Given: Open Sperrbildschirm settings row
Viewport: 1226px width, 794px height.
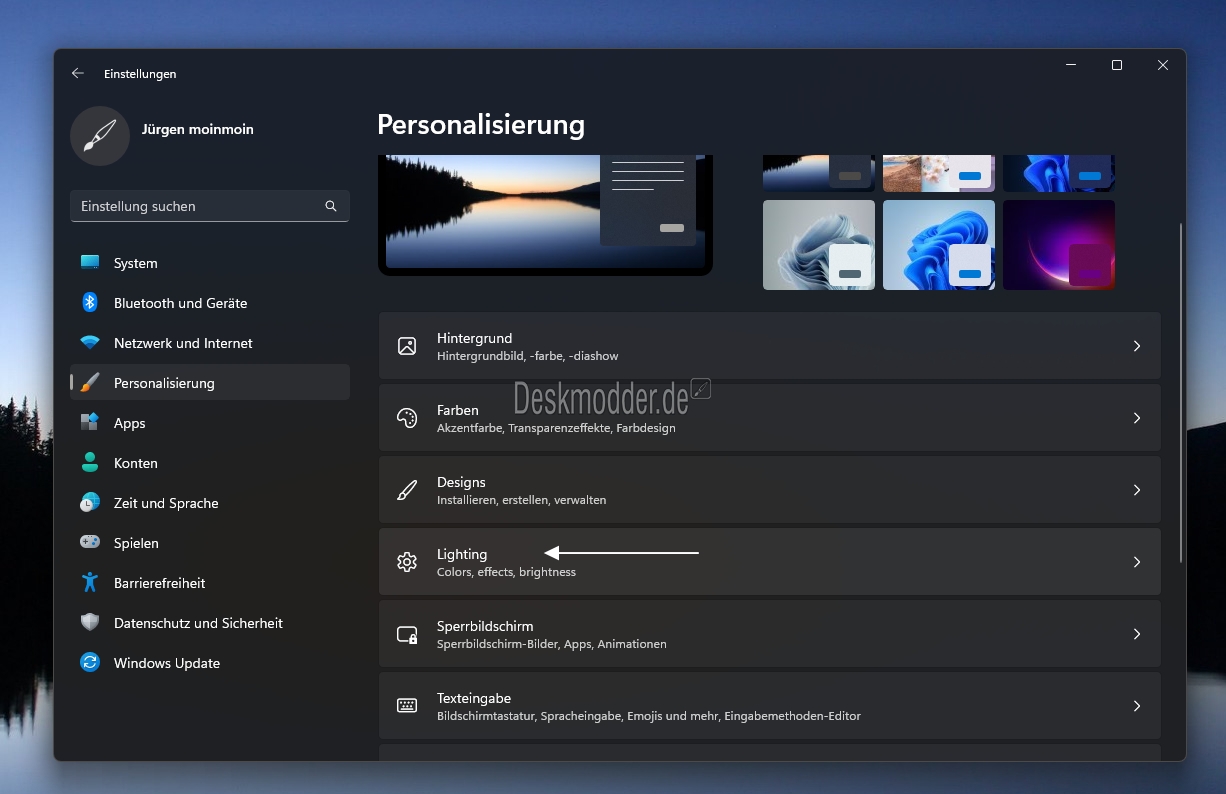Looking at the screenshot, I should (x=769, y=634).
